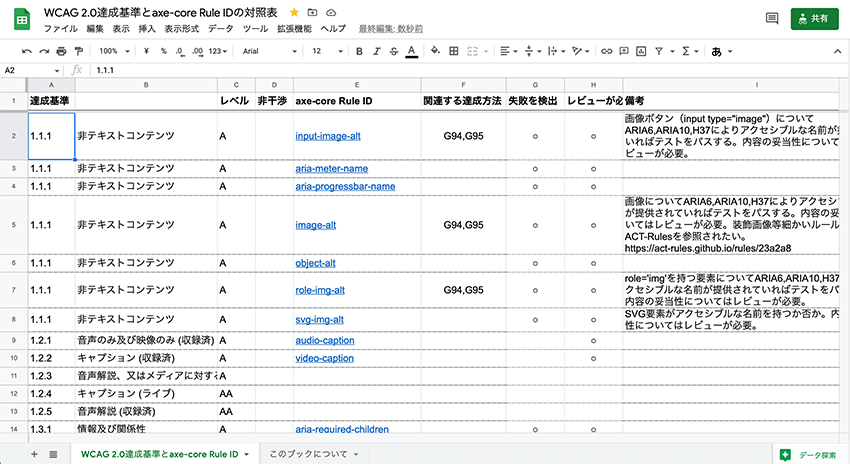Open the zoom 100% dropdown

[114, 51]
